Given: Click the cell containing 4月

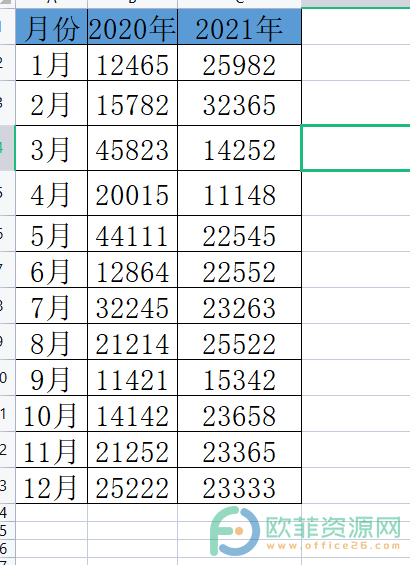Looking at the screenshot, I should tap(52, 193).
